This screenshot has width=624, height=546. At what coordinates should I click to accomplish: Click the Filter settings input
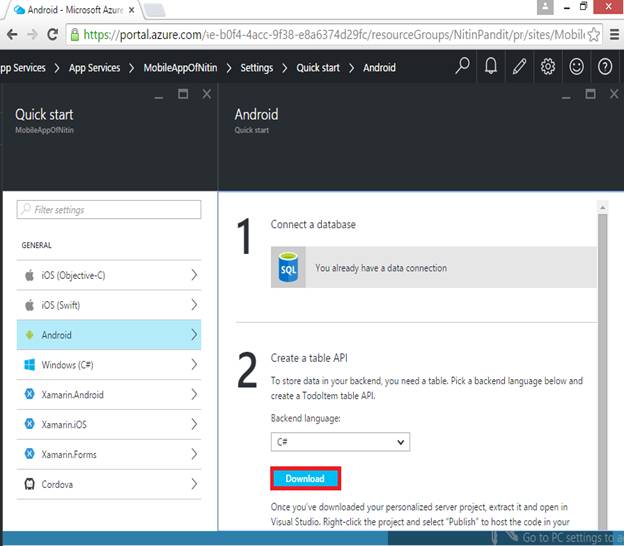tap(109, 209)
